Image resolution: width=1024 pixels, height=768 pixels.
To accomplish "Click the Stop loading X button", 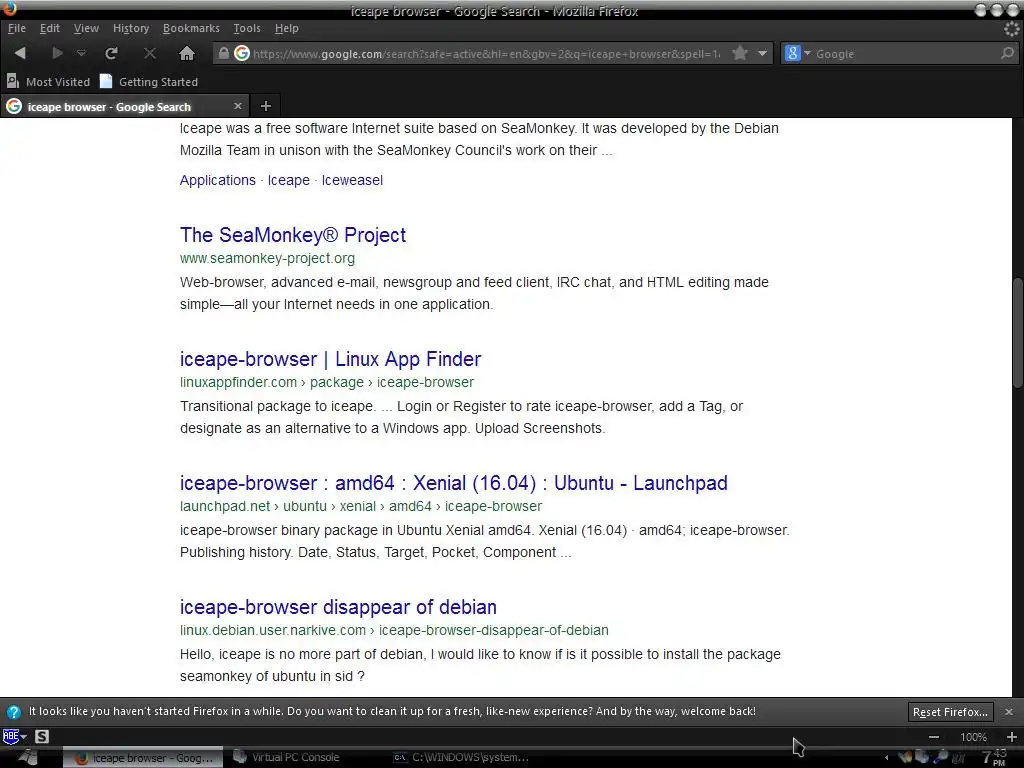I will click(x=150, y=54).
